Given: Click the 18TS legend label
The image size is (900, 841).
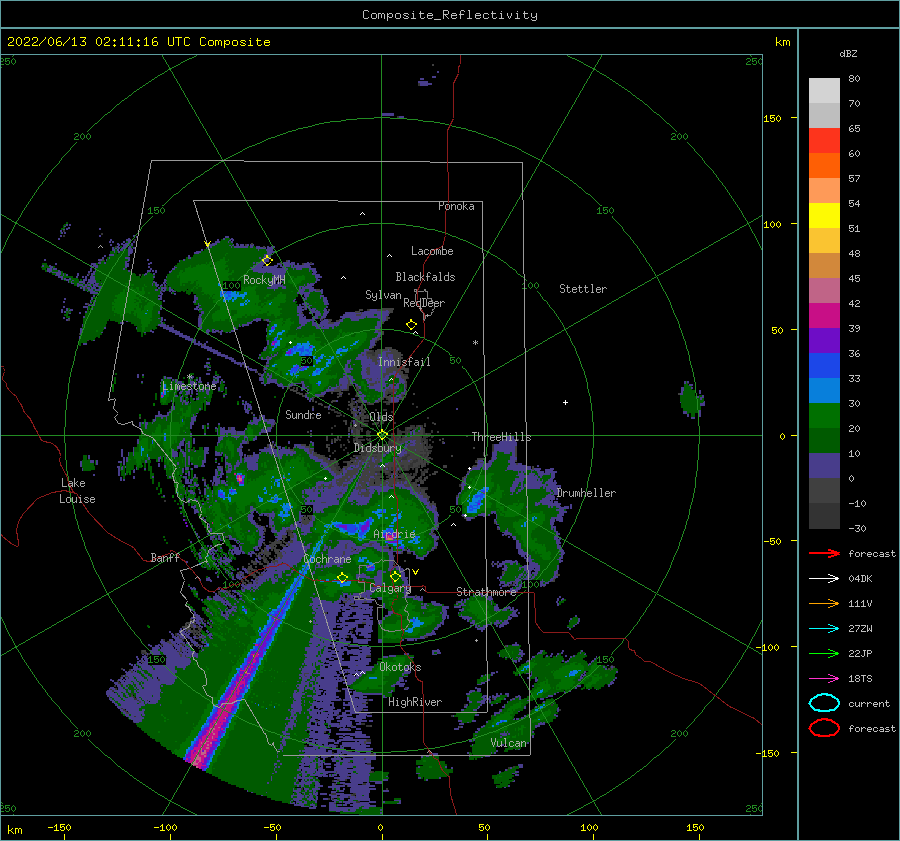Looking at the screenshot, I should [x=860, y=679].
